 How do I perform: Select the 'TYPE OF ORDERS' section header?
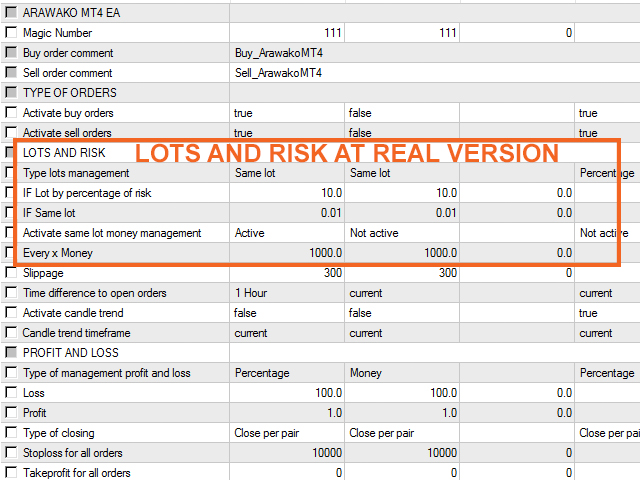click(70, 93)
